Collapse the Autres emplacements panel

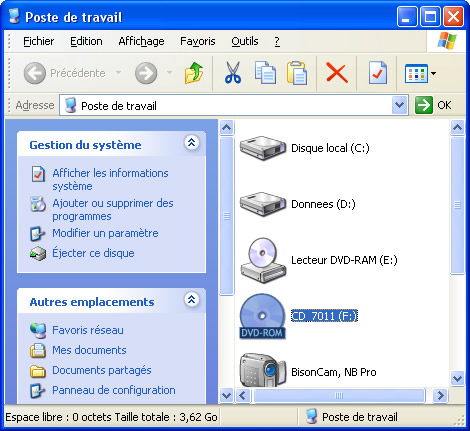tap(192, 300)
